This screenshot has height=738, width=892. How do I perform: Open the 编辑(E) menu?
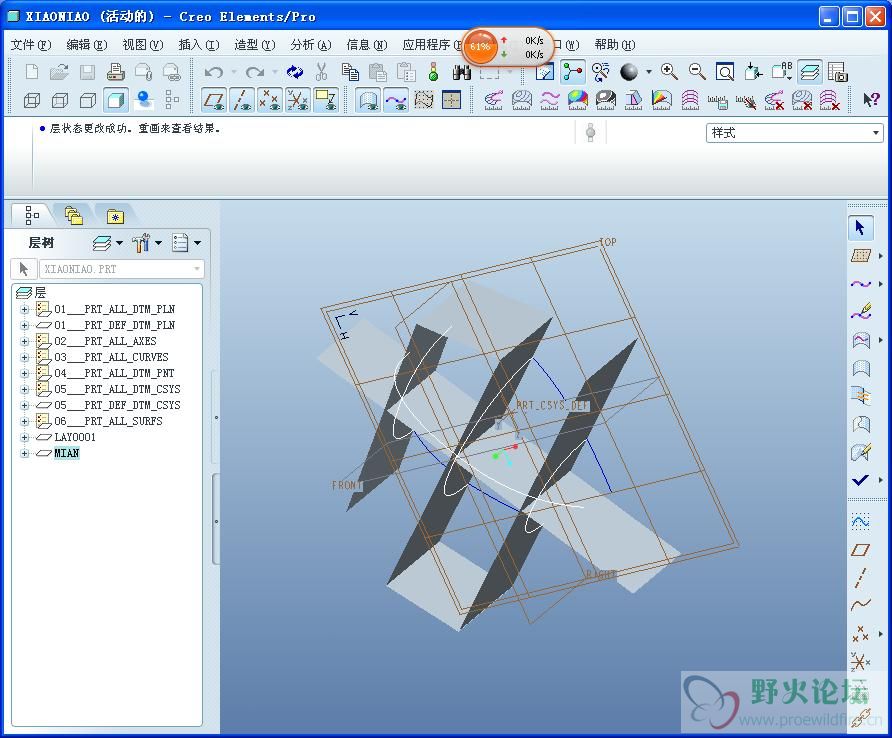[87, 44]
